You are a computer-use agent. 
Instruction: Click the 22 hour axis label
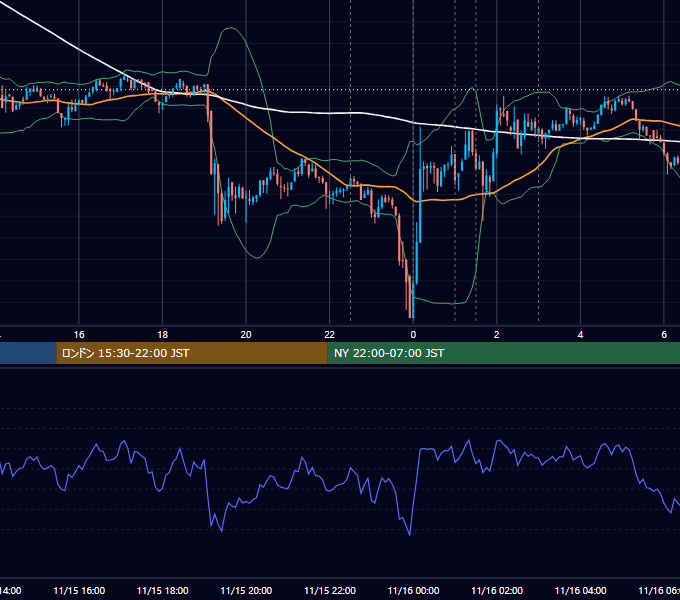point(330,335)
